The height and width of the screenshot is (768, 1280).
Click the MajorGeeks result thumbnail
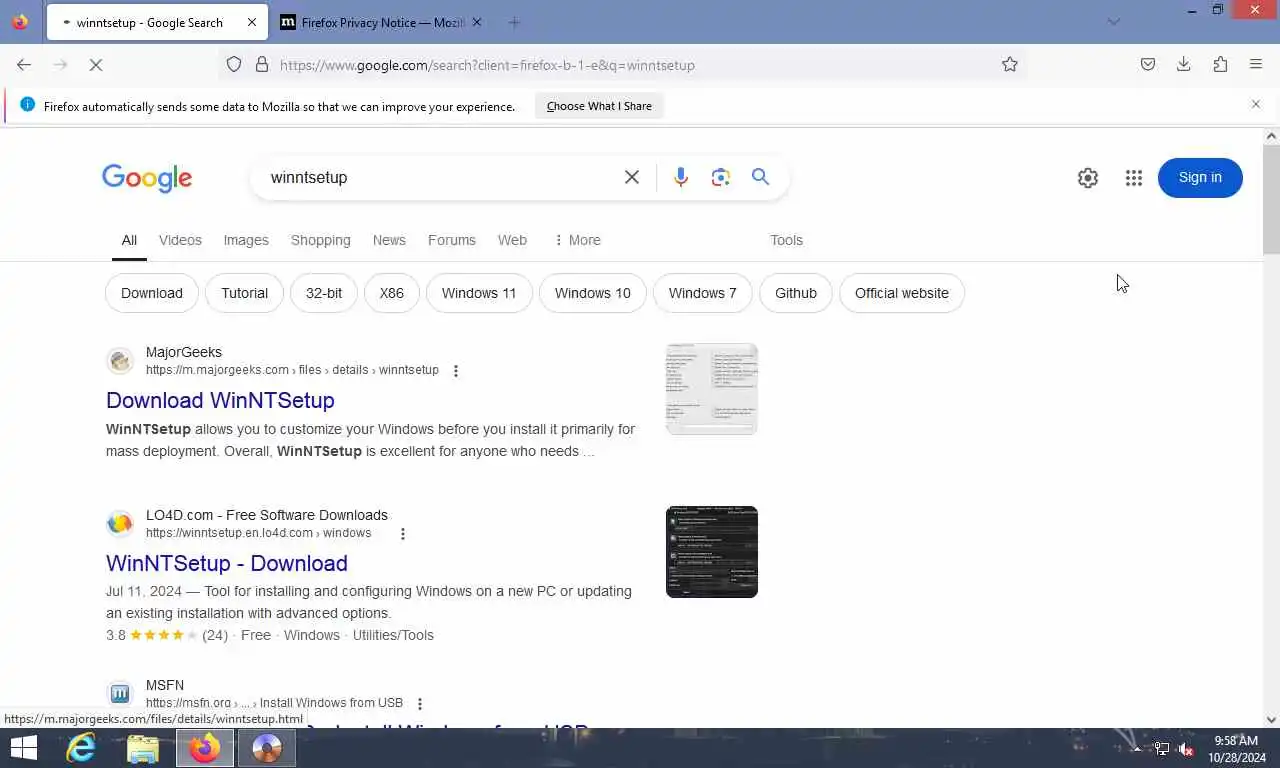click(x=712, y=389)
